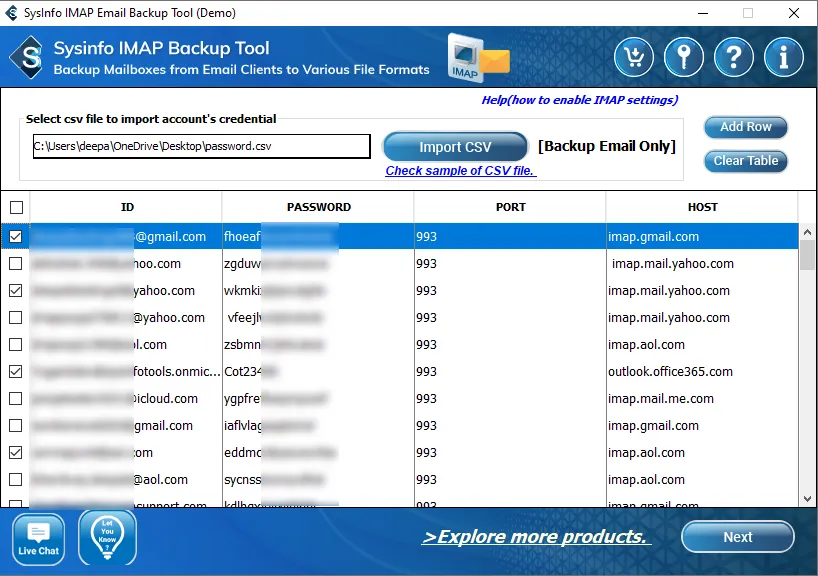The image size is (818, 576).
Task: Open the key activation icon
Action: pyautogui.click(x=684, y=57)
